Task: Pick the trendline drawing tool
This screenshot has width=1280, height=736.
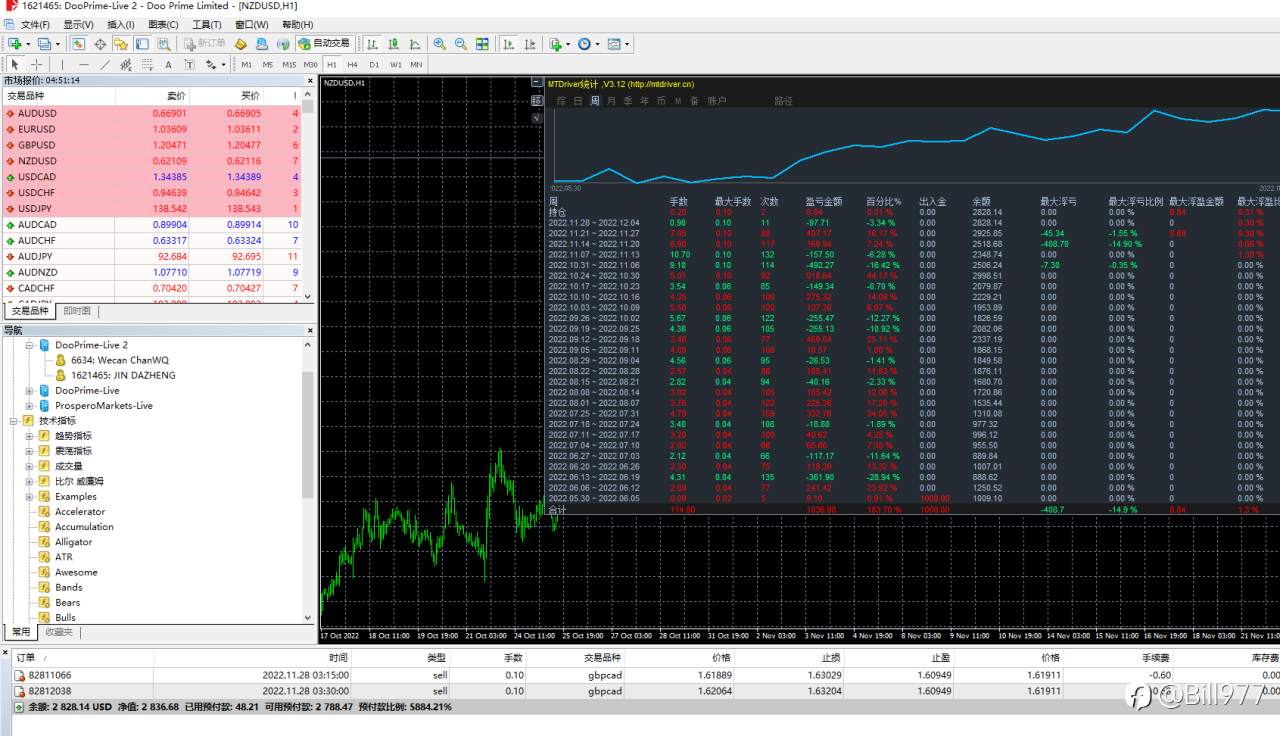Action: 106,64
